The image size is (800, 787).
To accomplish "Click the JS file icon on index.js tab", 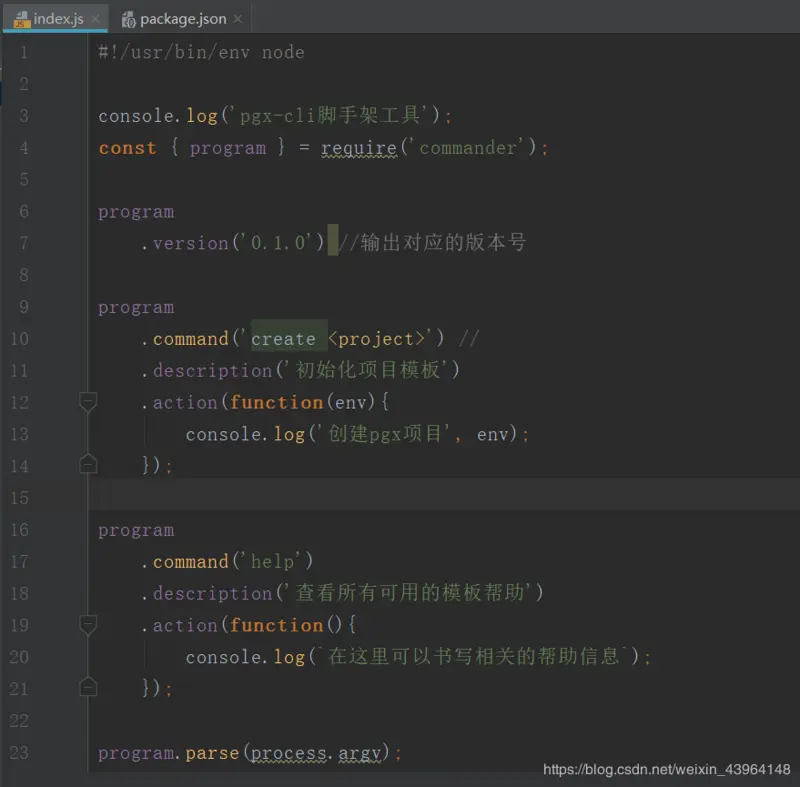I will click(21, 19).
